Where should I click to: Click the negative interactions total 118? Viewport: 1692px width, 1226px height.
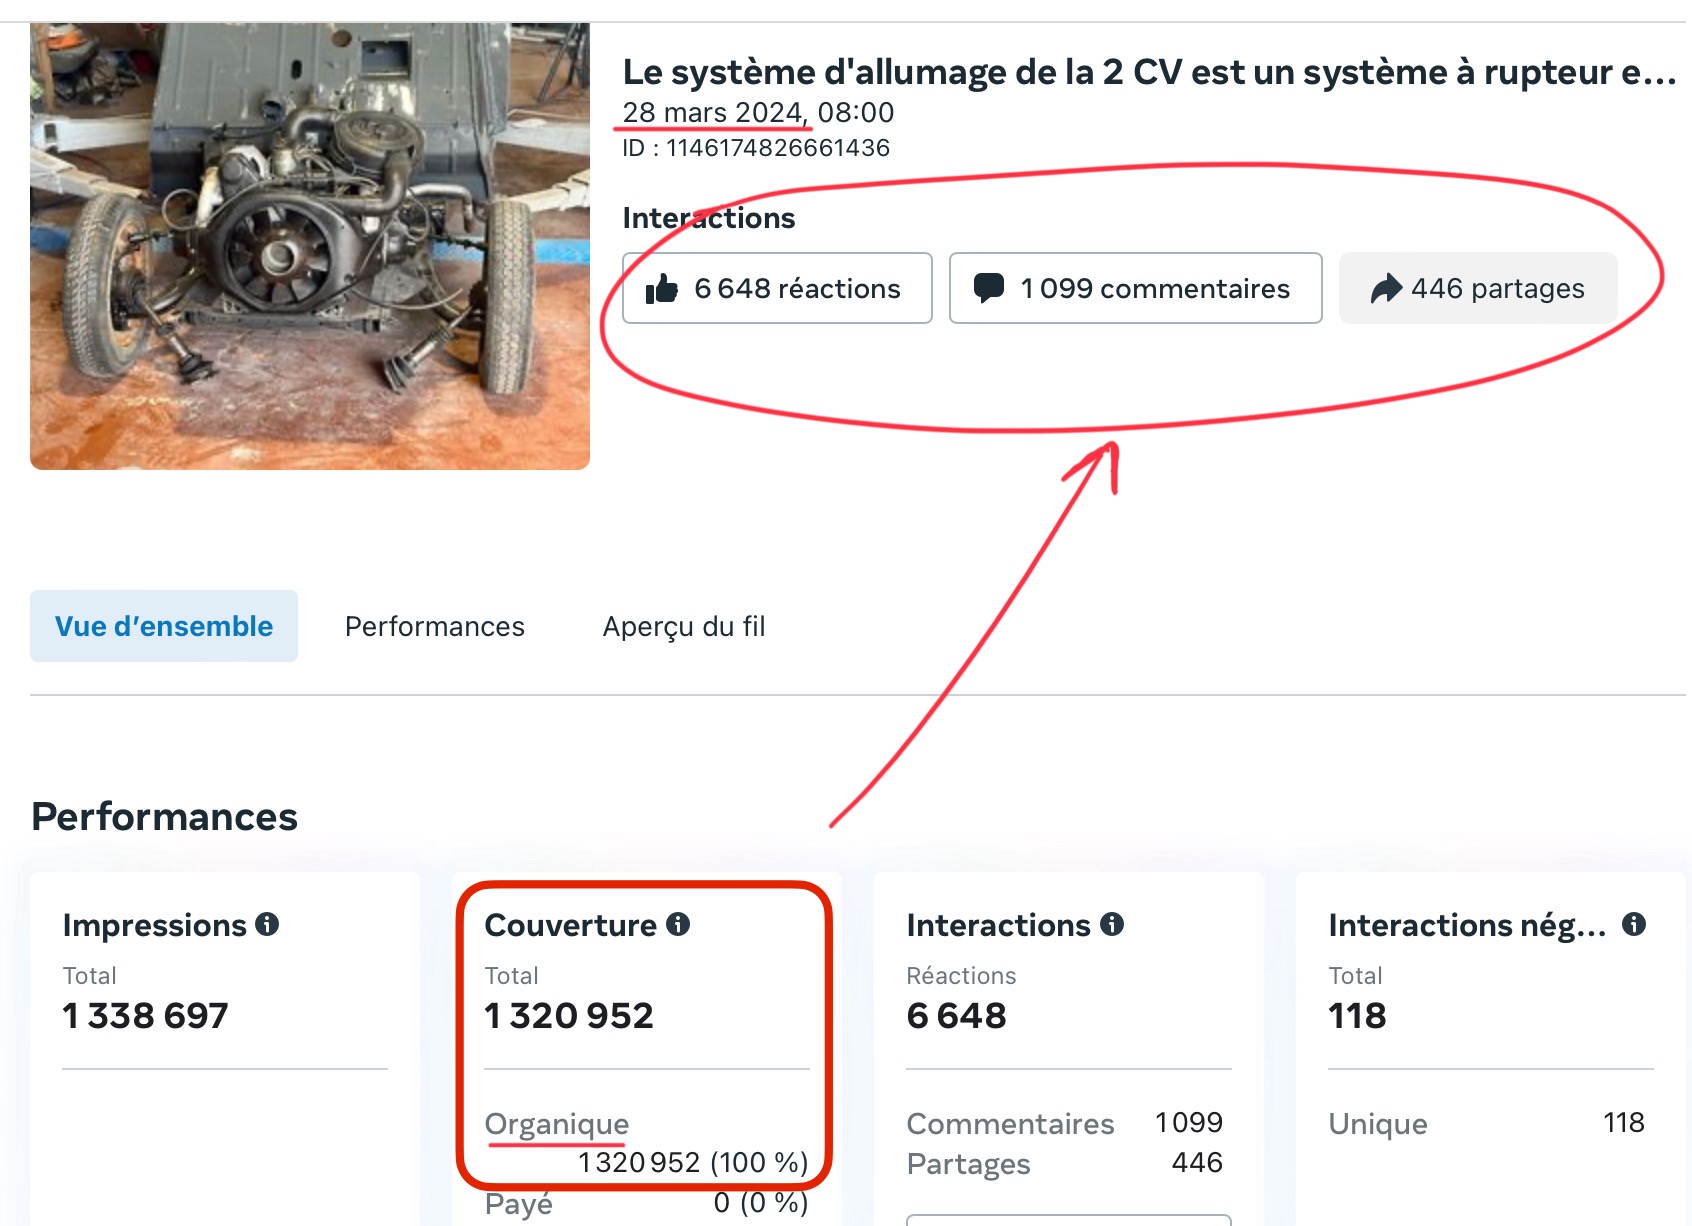[x=1357, y=1016]
